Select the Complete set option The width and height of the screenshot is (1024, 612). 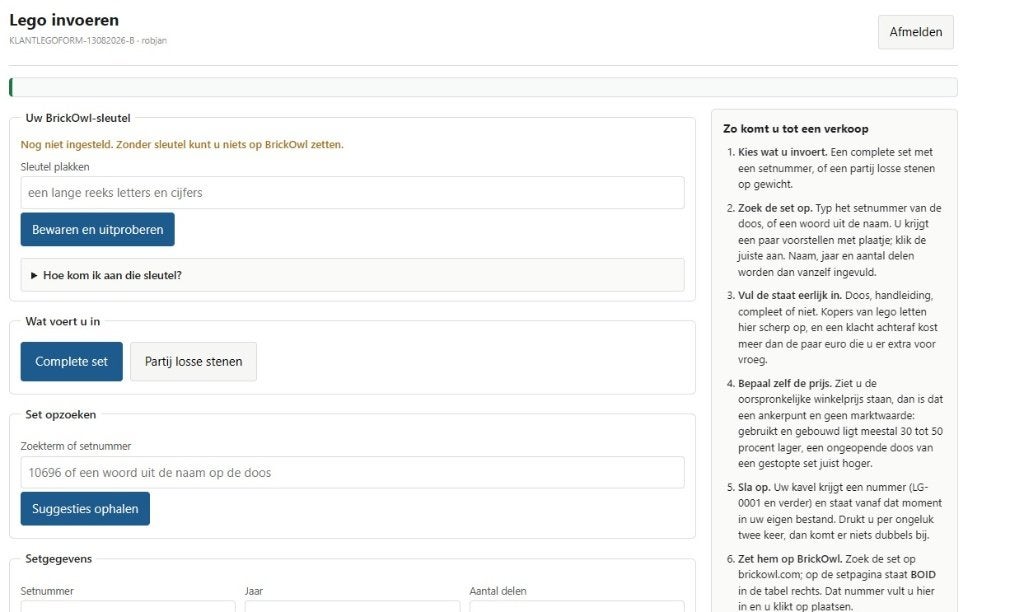71,361
